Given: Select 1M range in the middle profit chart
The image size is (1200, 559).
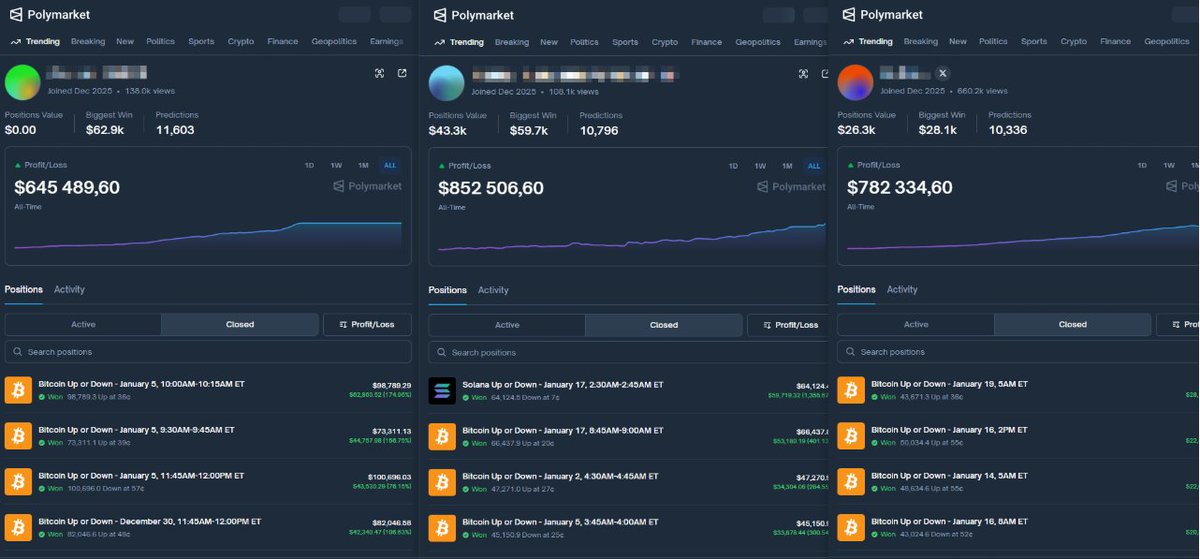Looking at the screenshot, I should [x=787, y=166].
